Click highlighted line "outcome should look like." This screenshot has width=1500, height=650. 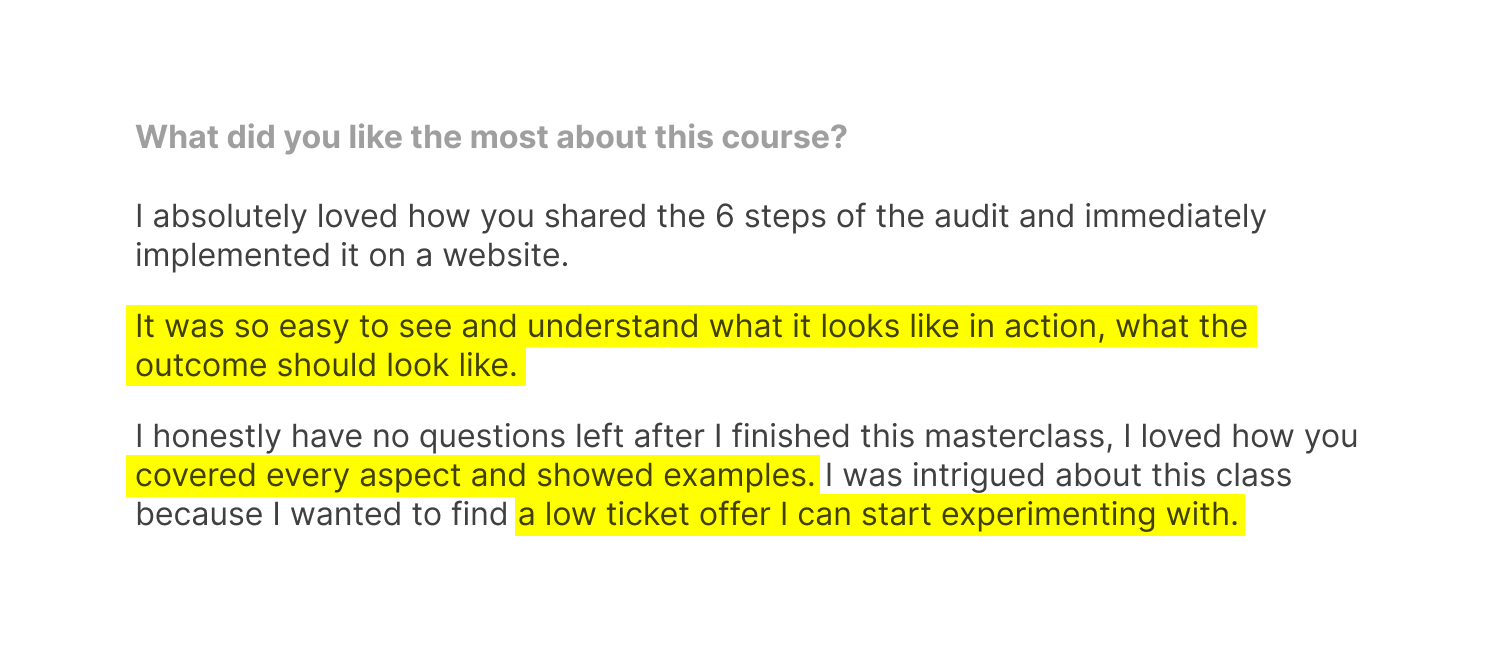click(326, 366)
